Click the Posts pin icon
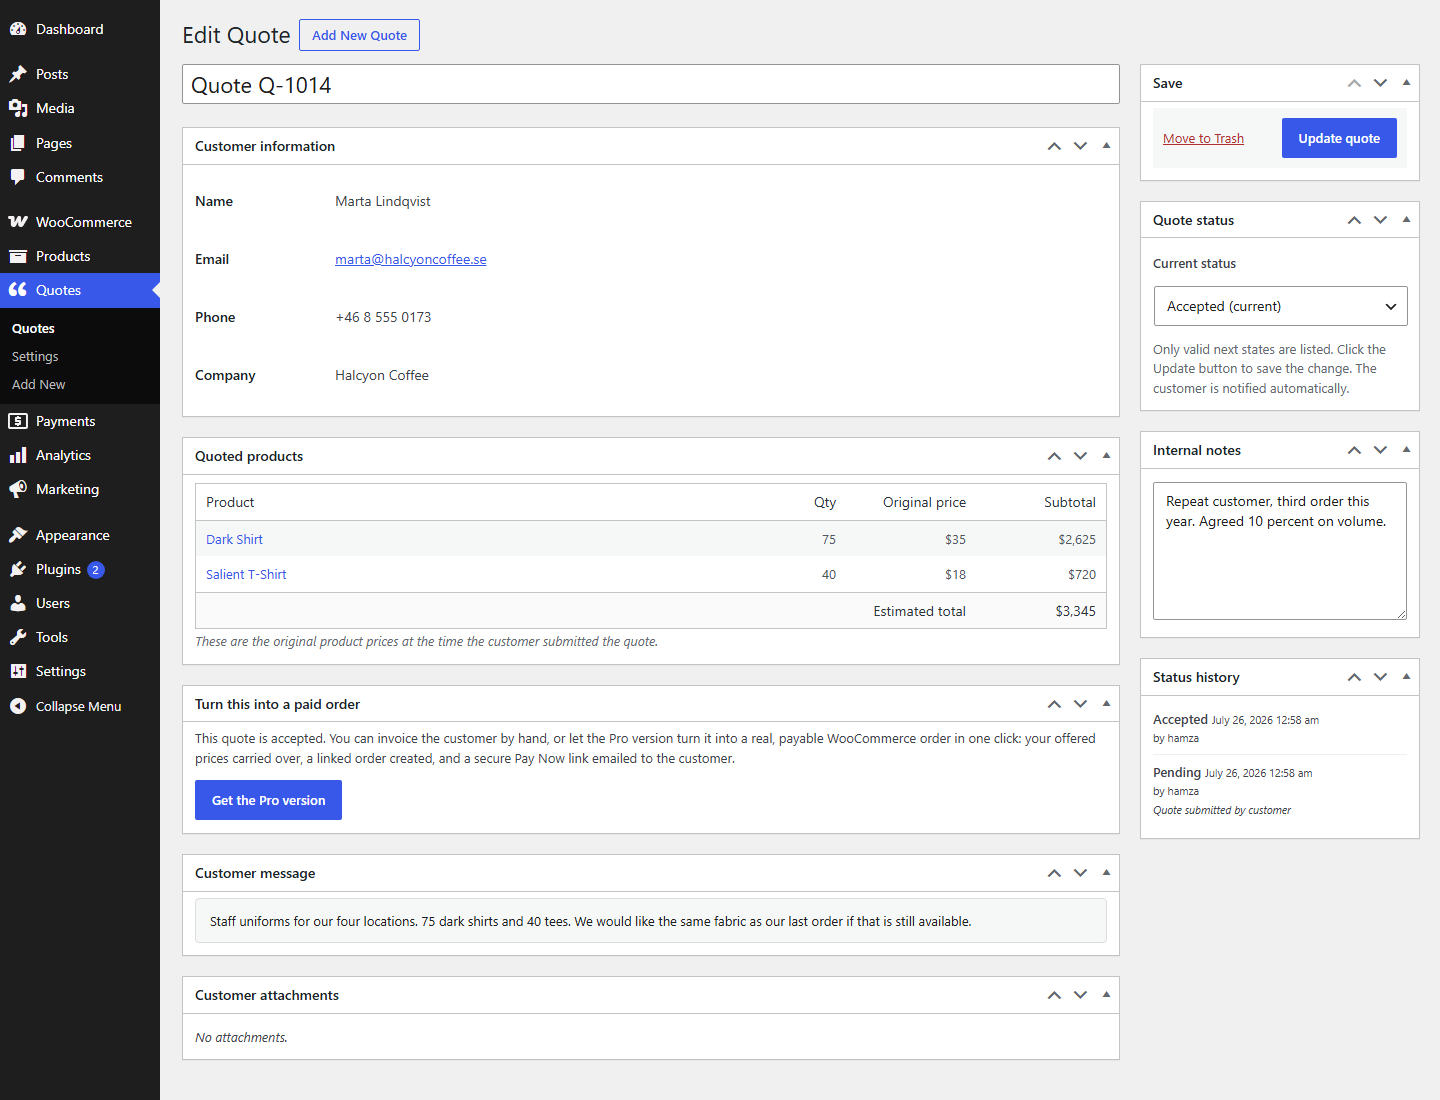 (18, 74)
